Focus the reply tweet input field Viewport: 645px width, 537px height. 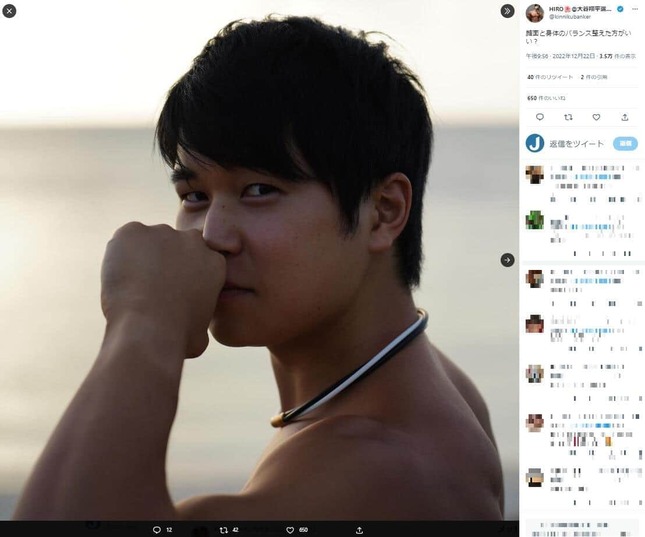pyautogui.click(x=577, y=144)
